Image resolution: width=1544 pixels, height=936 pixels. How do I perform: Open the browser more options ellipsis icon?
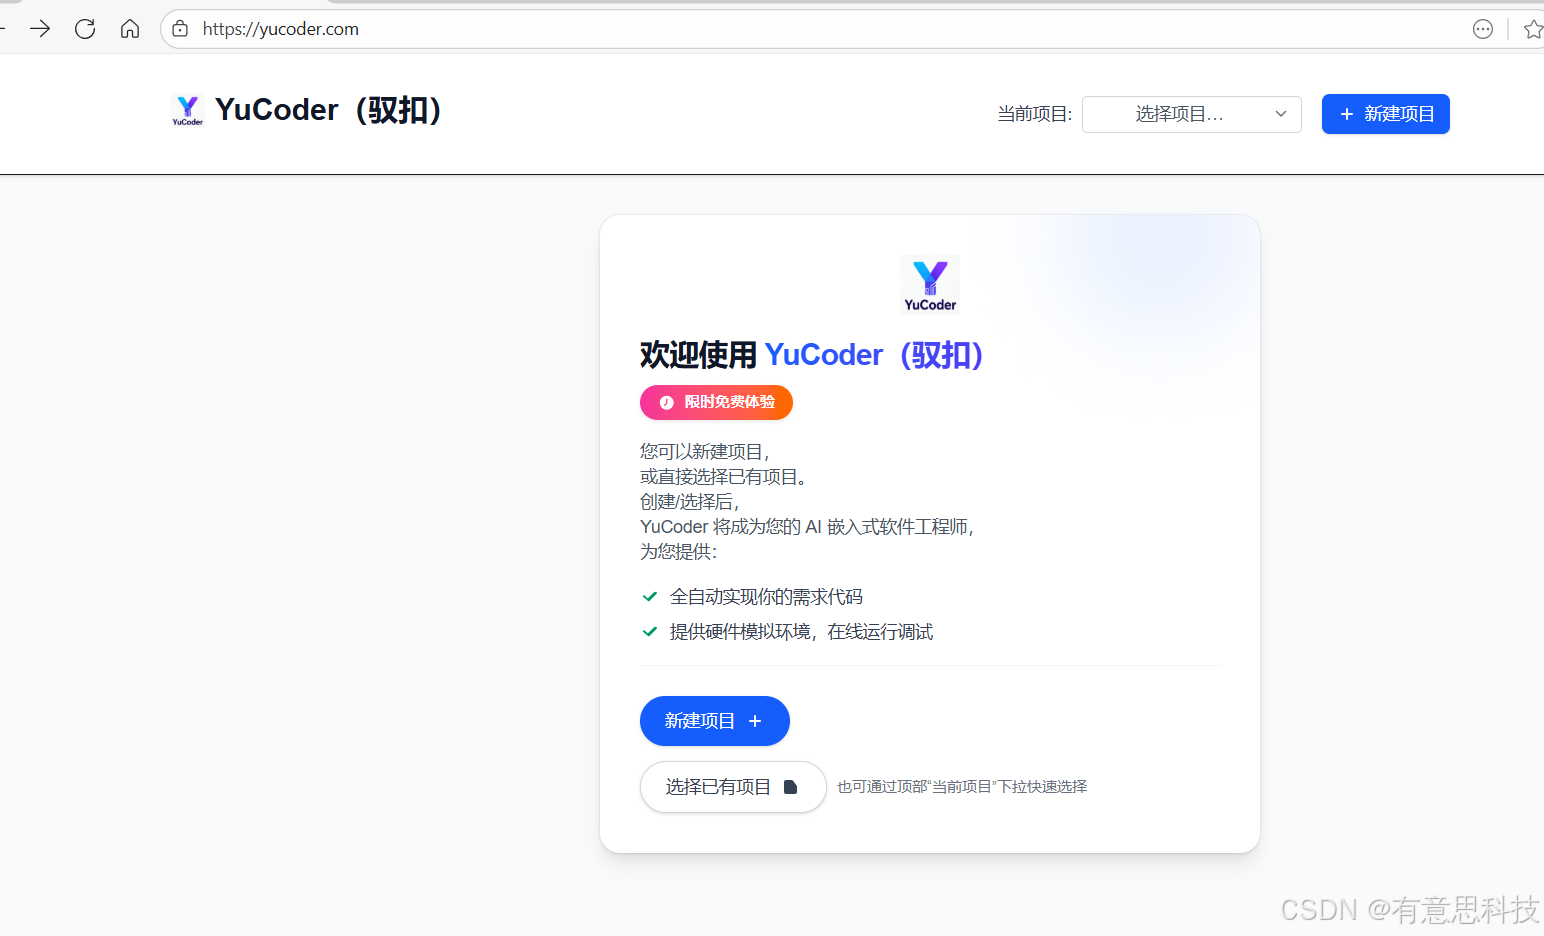tap(1483, 29)
